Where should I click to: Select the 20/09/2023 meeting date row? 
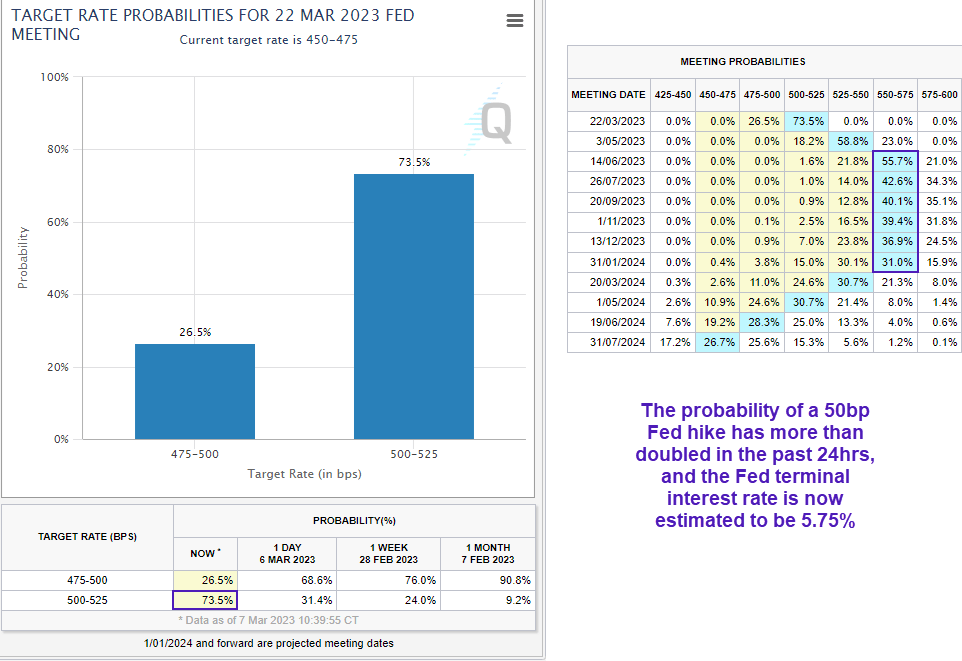[764, 201]
